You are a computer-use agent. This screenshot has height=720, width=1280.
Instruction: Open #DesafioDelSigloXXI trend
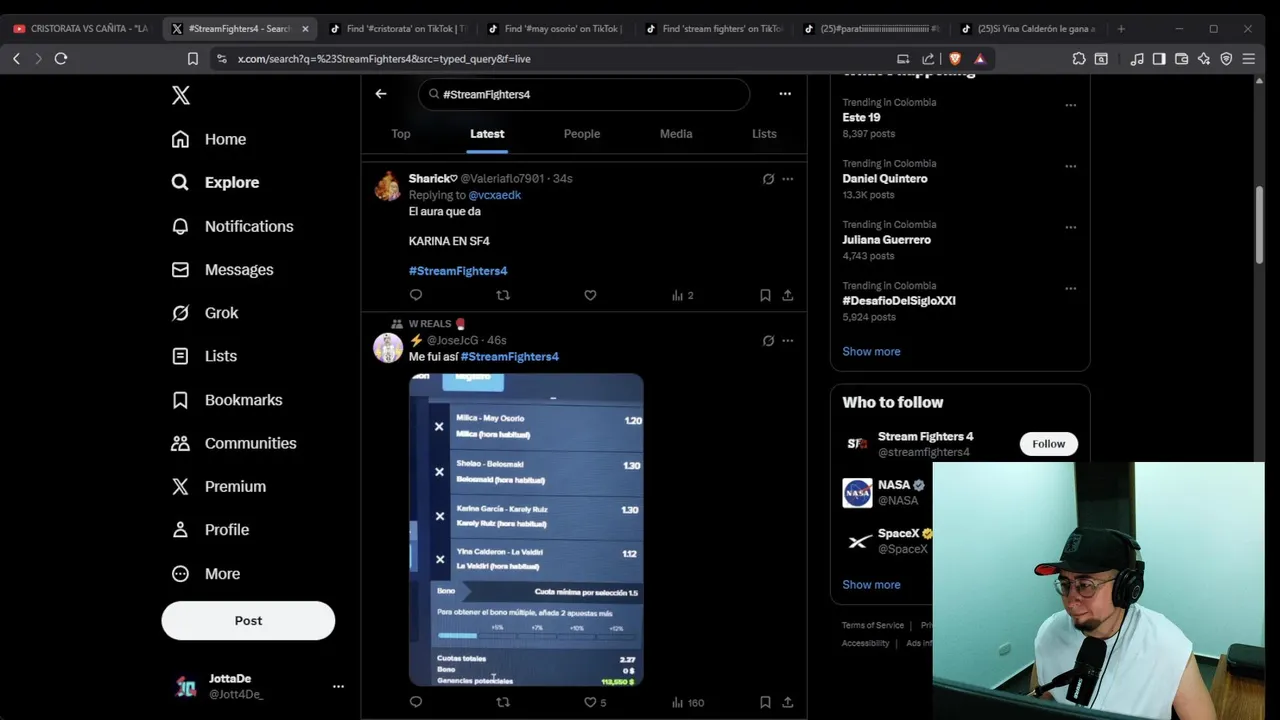899,301
